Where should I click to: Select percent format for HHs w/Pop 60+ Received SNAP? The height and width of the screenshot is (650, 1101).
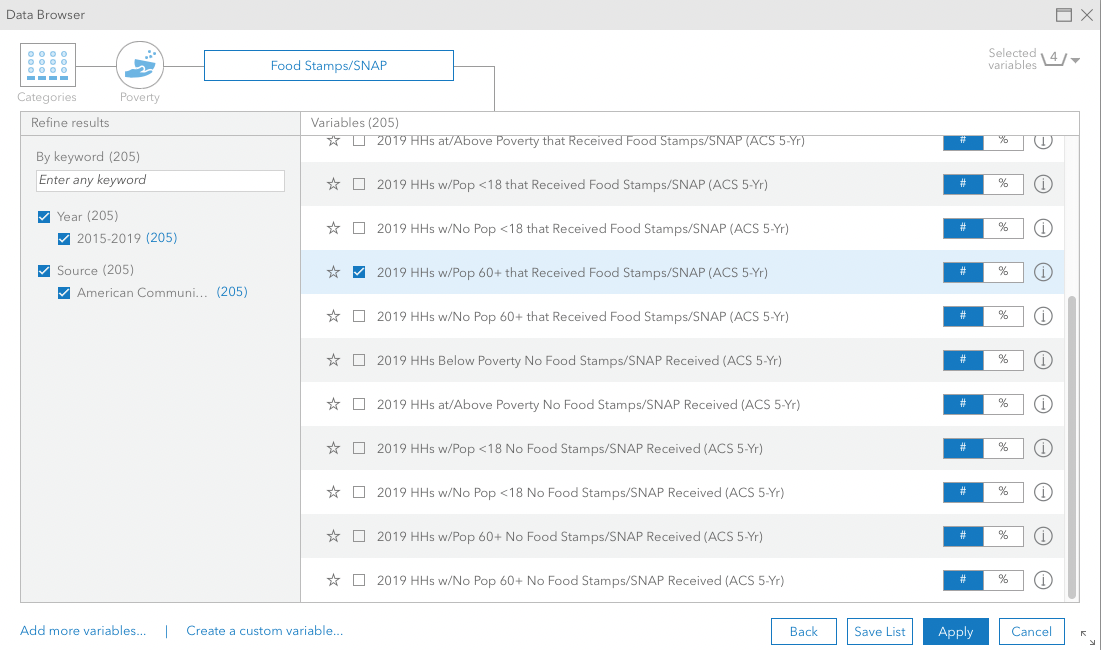tap(1003, 272)
